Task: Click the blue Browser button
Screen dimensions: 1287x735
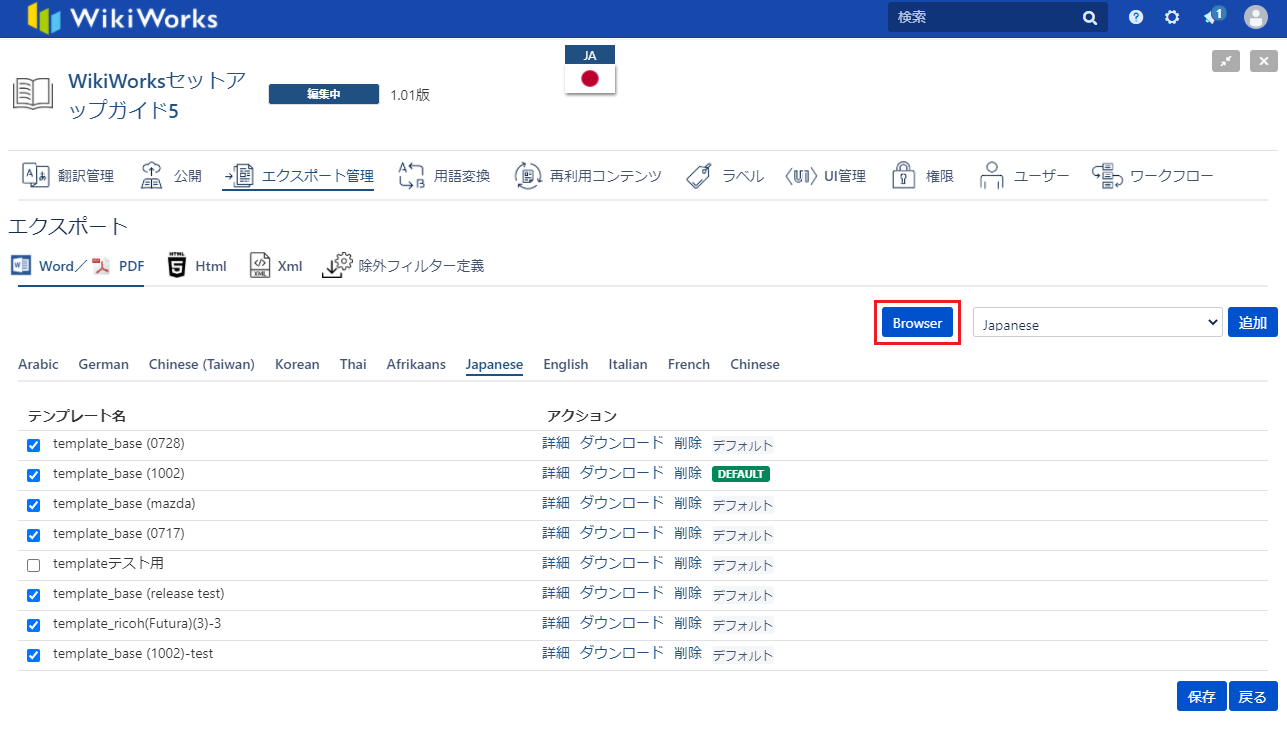Action: (x=917, y=323)
